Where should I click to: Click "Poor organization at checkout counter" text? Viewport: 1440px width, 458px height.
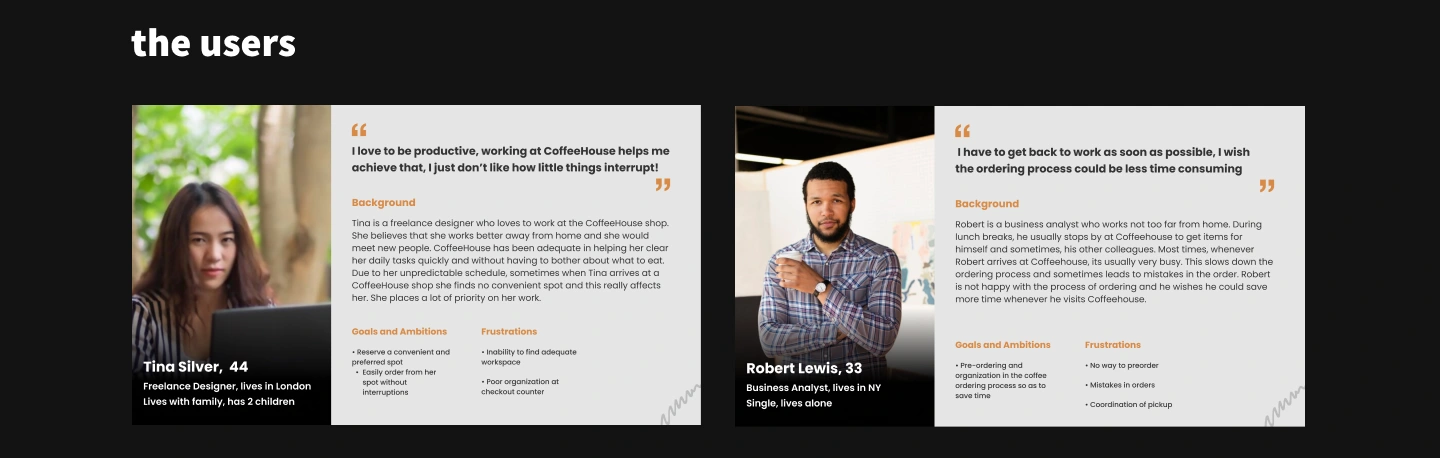tap(522, 386)
